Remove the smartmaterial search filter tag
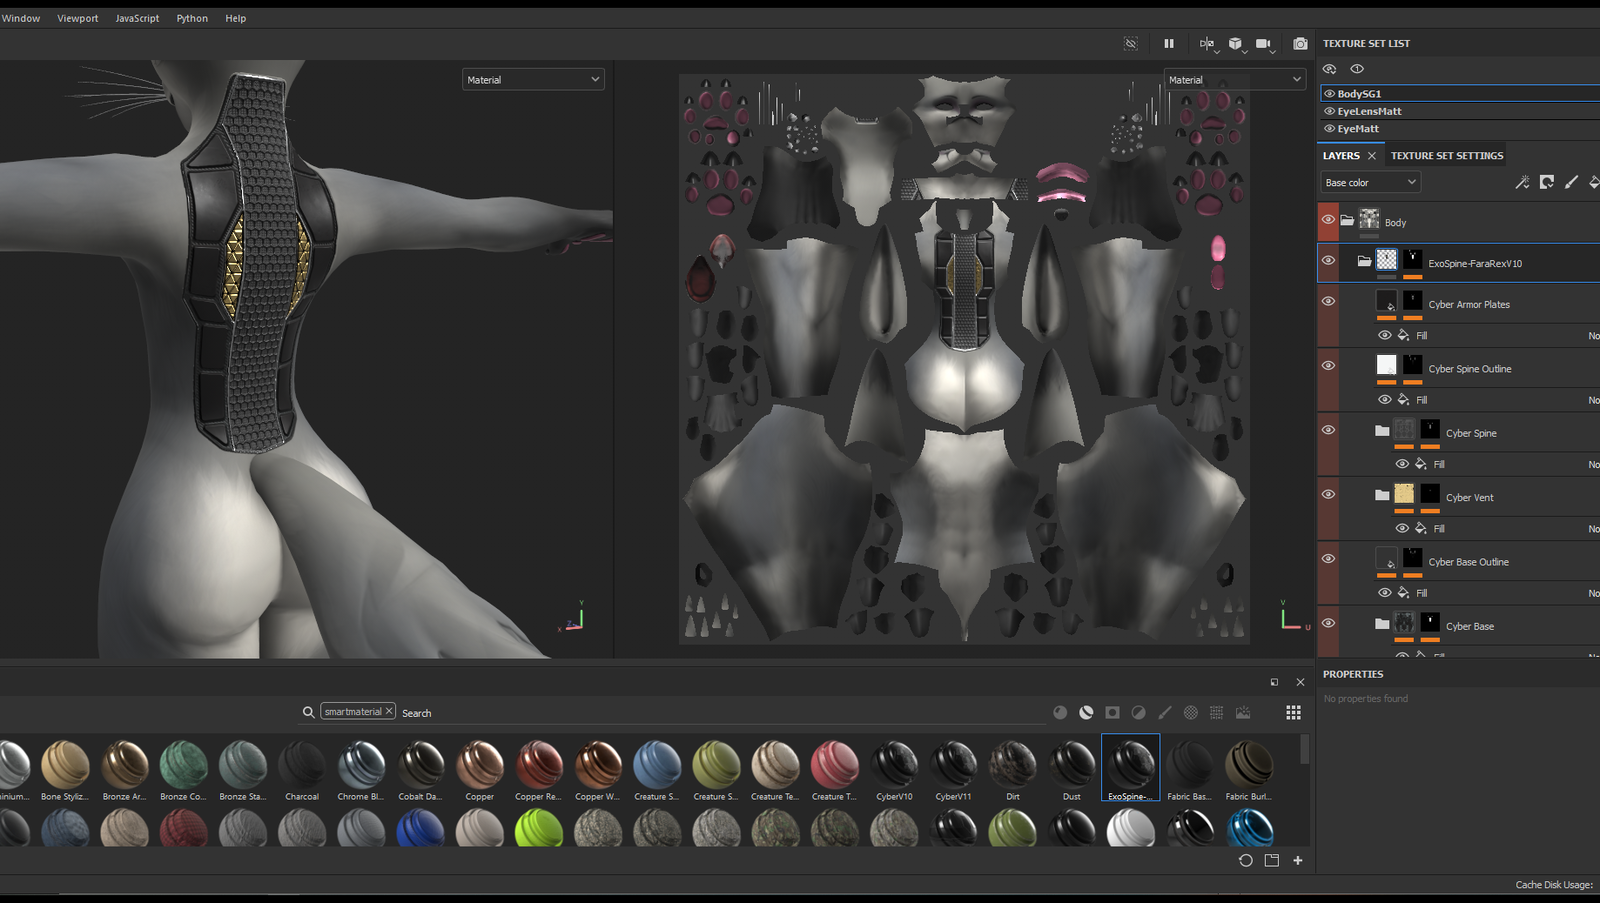Screen dimensions: 1600x903 [x=389, y=711]
